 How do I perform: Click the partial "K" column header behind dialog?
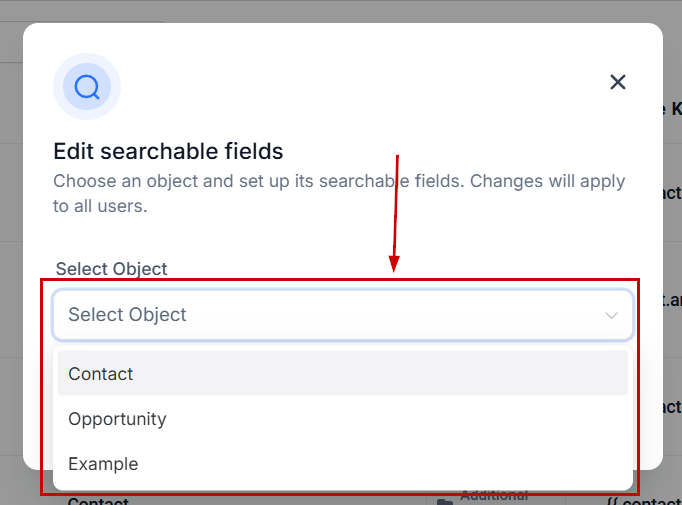coord(676,108)
